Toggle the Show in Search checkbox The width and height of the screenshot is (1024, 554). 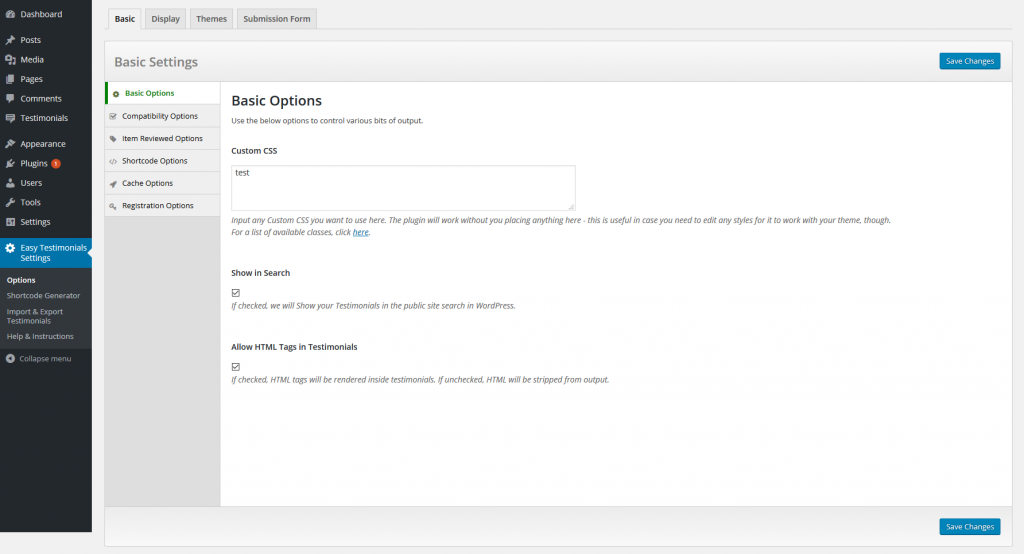click(x=236, y=293)
